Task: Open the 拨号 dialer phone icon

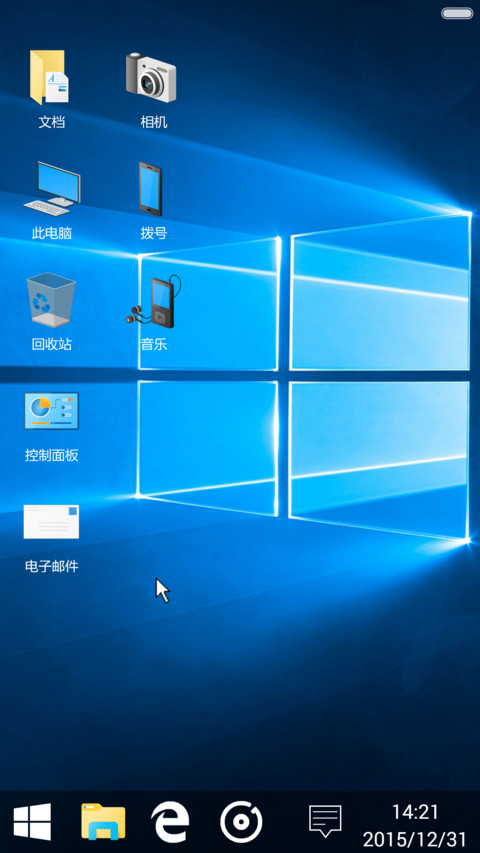Action: [150, 188]
